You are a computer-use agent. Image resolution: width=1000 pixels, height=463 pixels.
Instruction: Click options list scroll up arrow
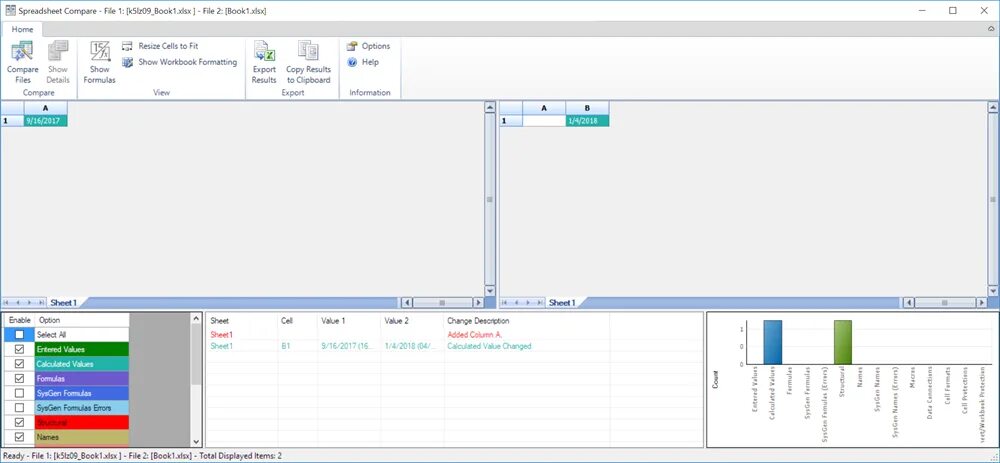(x=196, y=318)
